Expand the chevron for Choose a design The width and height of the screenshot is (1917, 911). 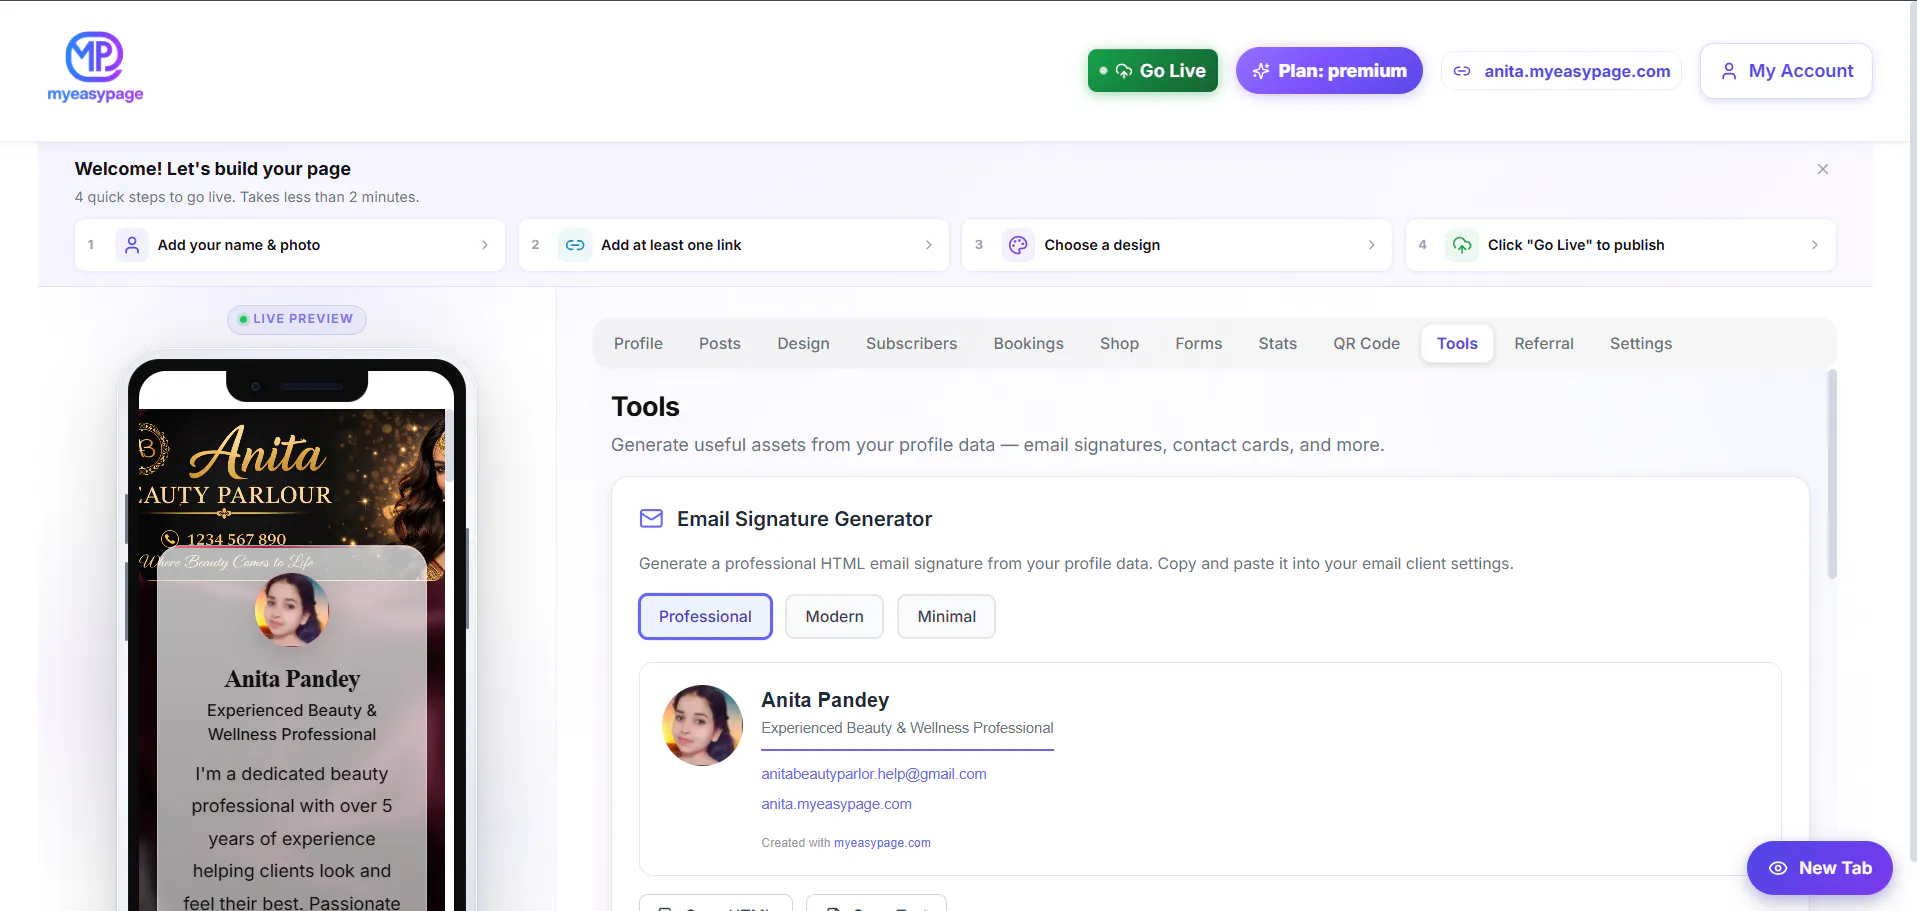pos(1371,245)
